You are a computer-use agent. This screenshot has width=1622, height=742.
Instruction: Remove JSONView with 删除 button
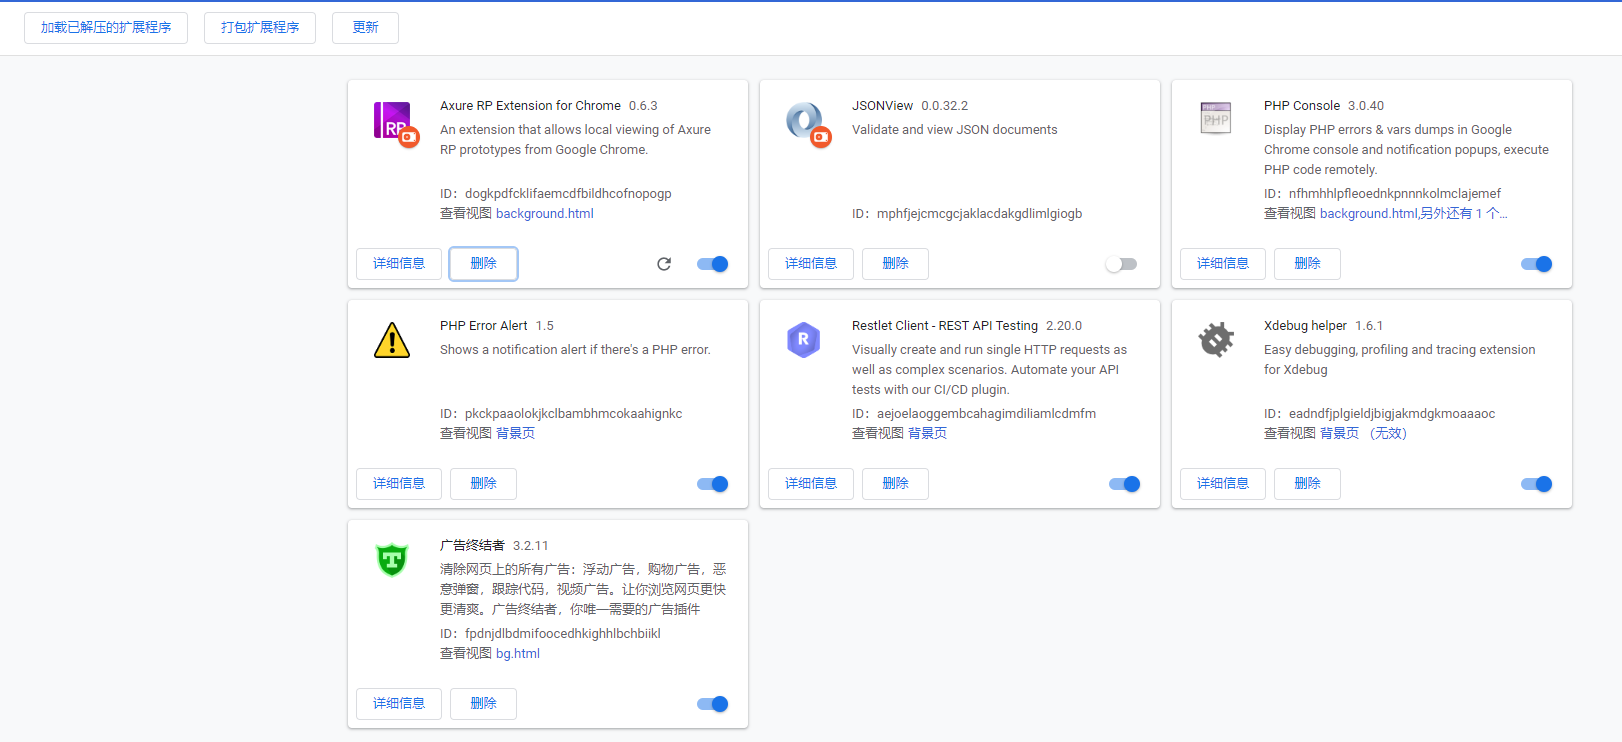pos(895,264)
